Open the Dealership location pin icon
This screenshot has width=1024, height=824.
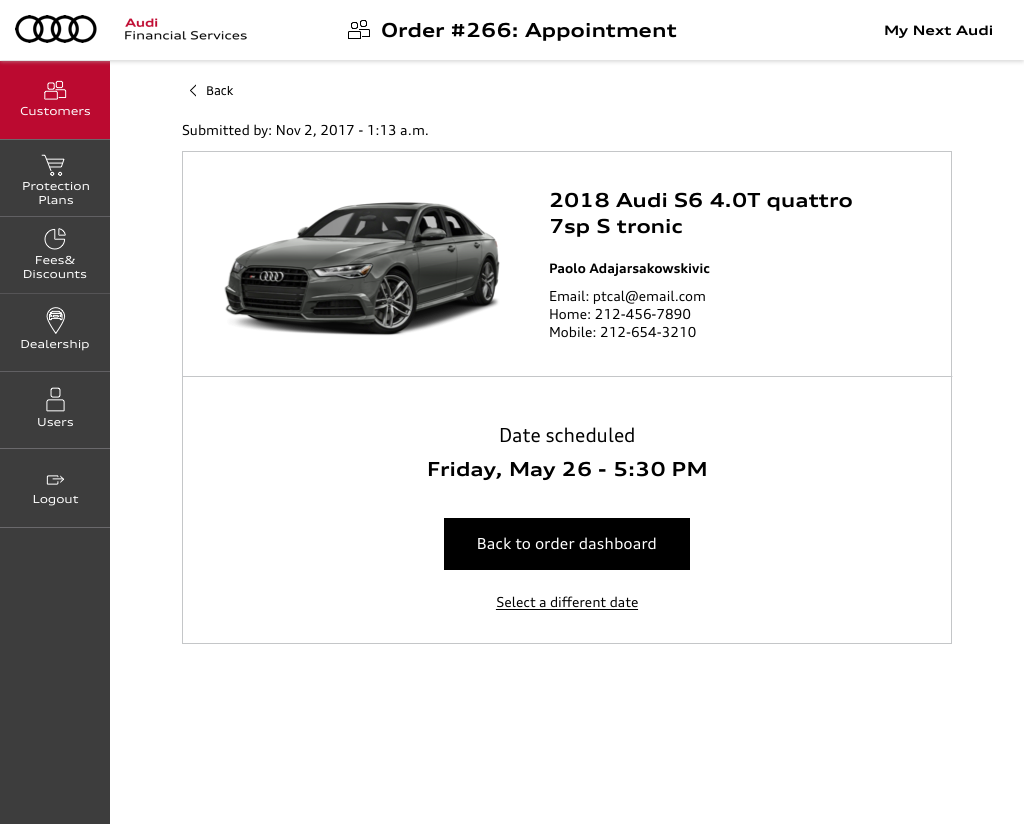coord(56,320)
